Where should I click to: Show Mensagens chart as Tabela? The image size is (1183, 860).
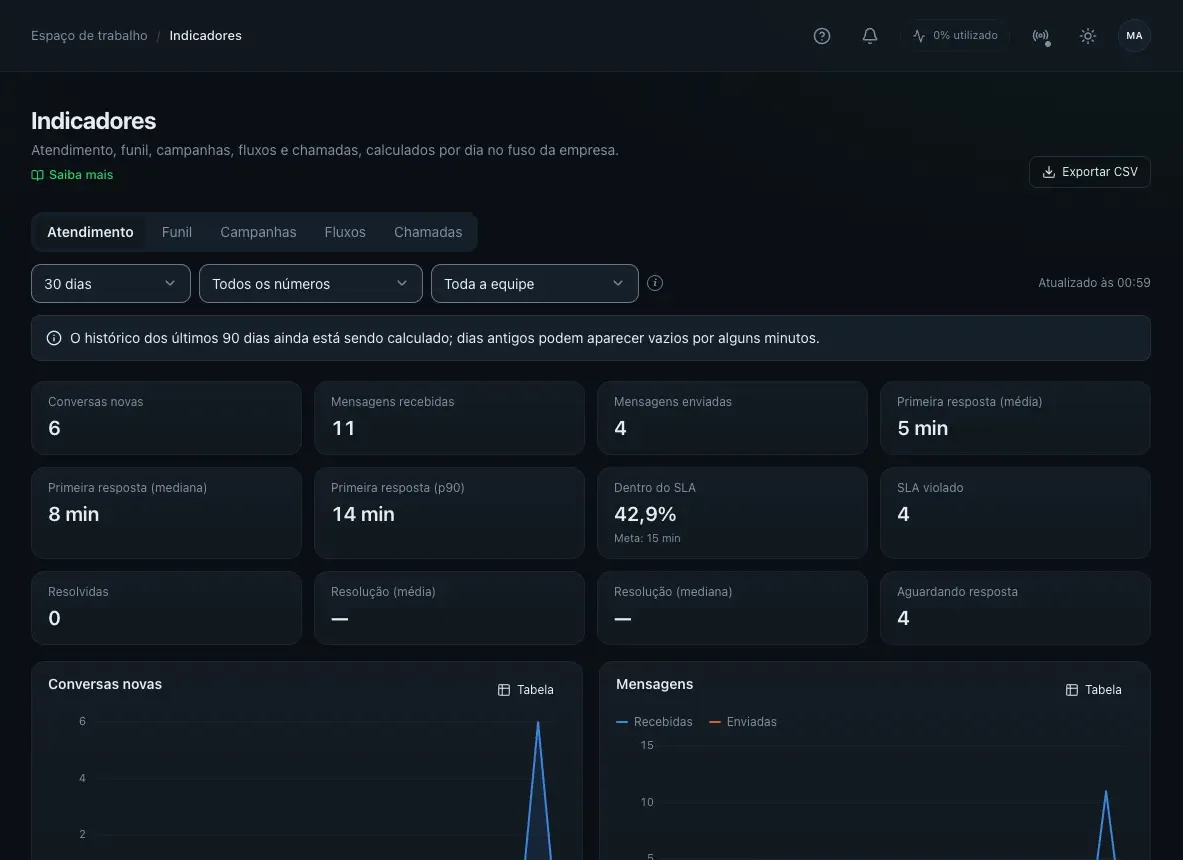pyautogui.click(x=1093, y=690)
